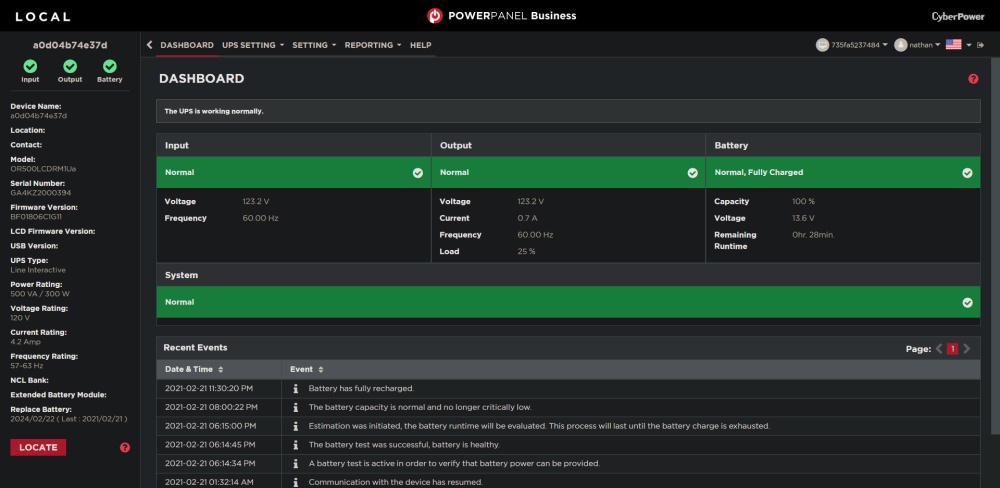Go to next page of Recent Events
1000x488 pixels.
pos(966,349)
